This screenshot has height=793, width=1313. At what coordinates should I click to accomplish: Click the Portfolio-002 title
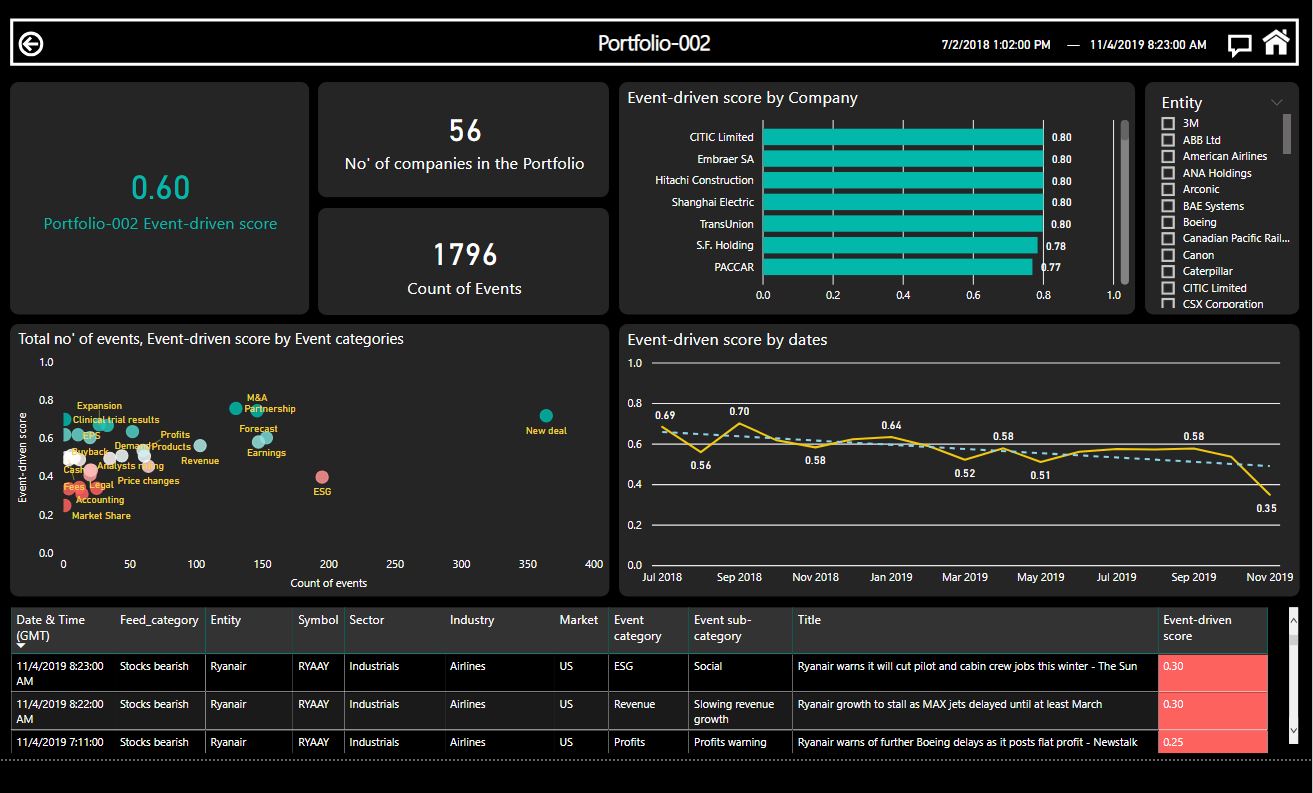[x=654, y=43]
